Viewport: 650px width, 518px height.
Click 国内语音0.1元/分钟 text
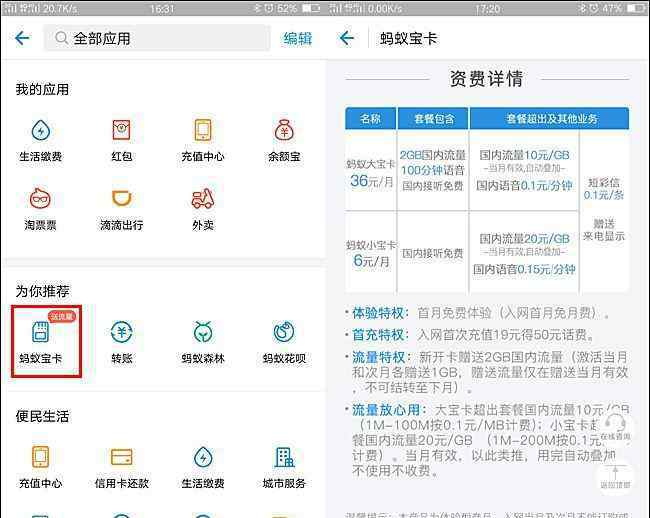(524, 185)
